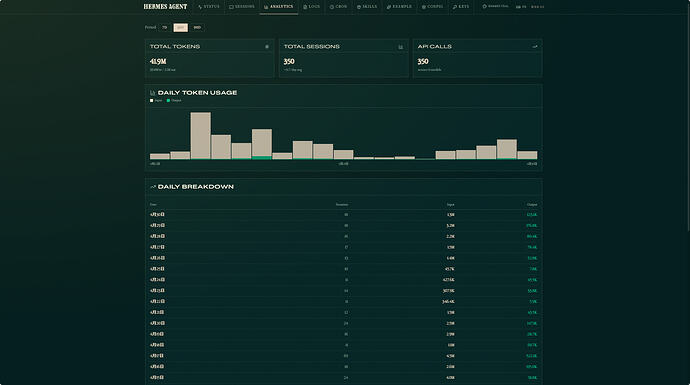Click the 4月28日 row date

coord(157,236)
